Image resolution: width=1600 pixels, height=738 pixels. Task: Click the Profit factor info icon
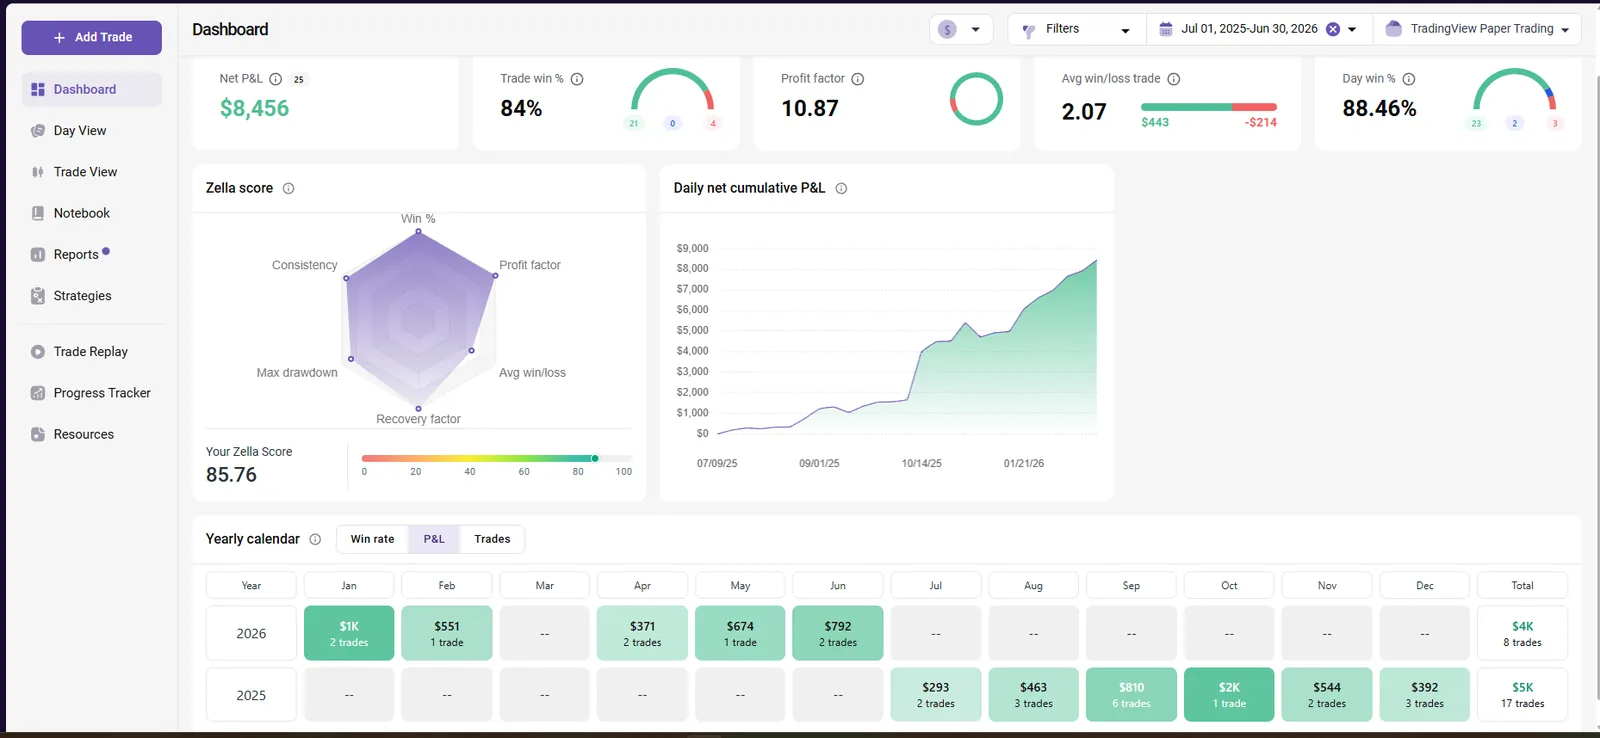point(858,79)
